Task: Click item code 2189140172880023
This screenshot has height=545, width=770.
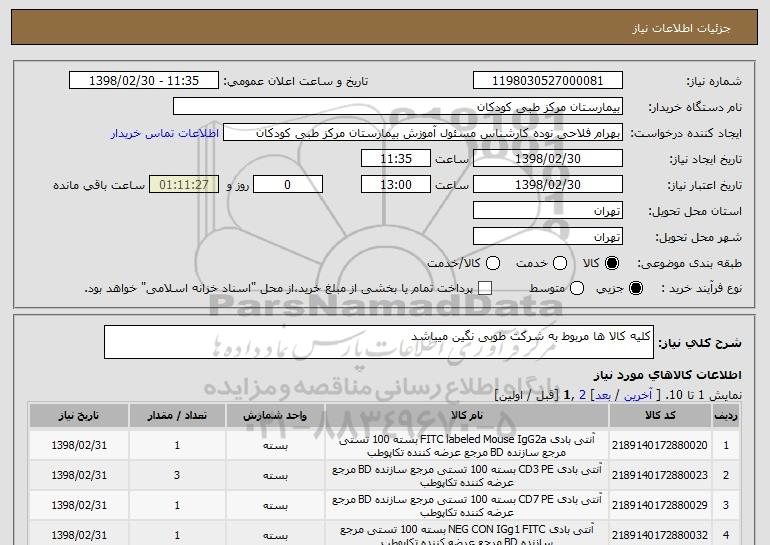Action: click(660, 475)
